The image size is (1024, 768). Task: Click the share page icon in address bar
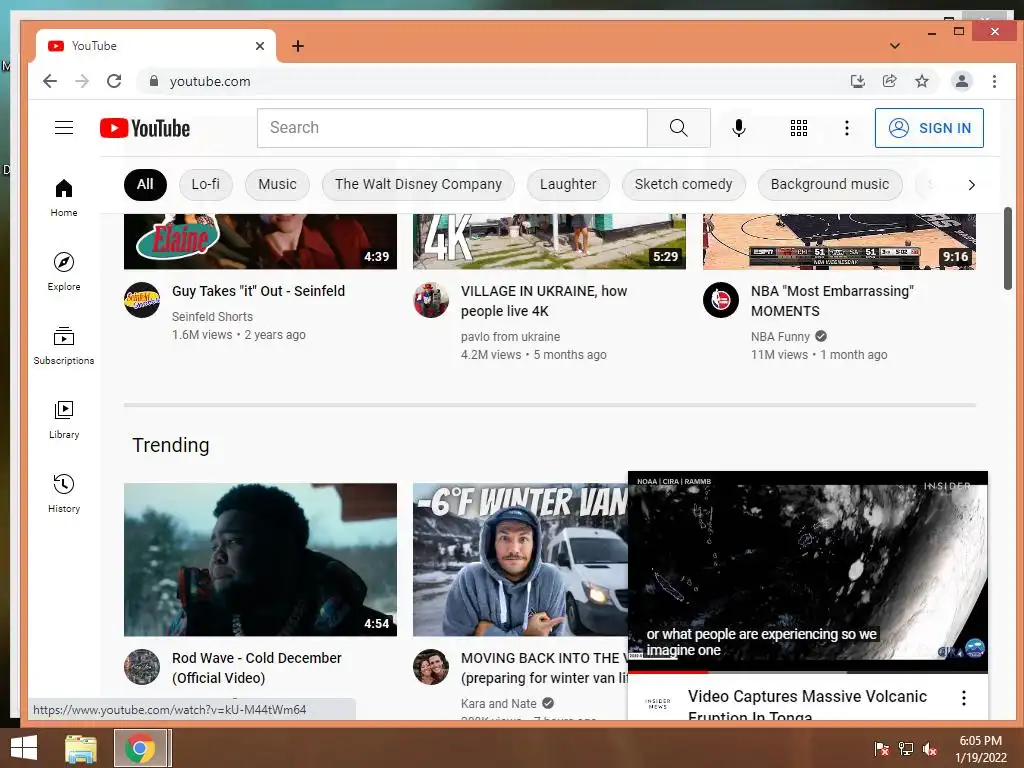pos(889,81)
